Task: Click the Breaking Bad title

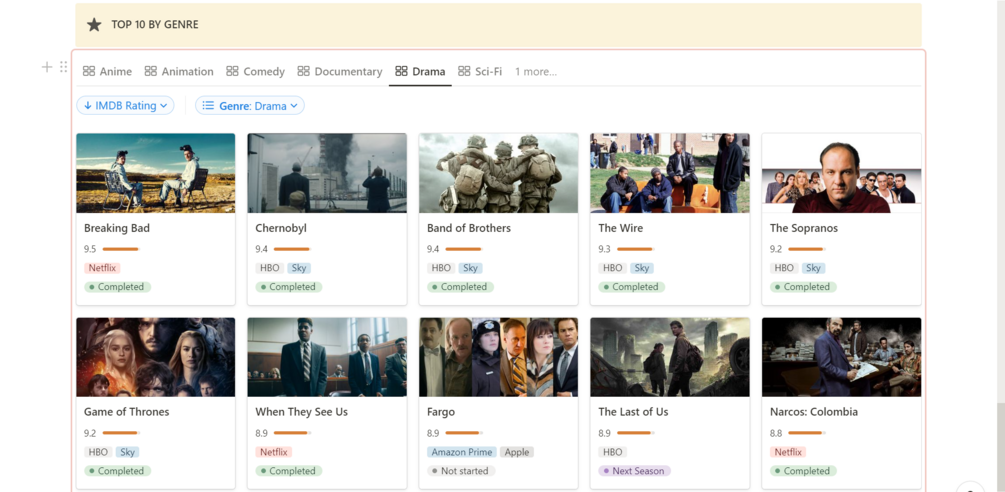Action: pos(117,228)
